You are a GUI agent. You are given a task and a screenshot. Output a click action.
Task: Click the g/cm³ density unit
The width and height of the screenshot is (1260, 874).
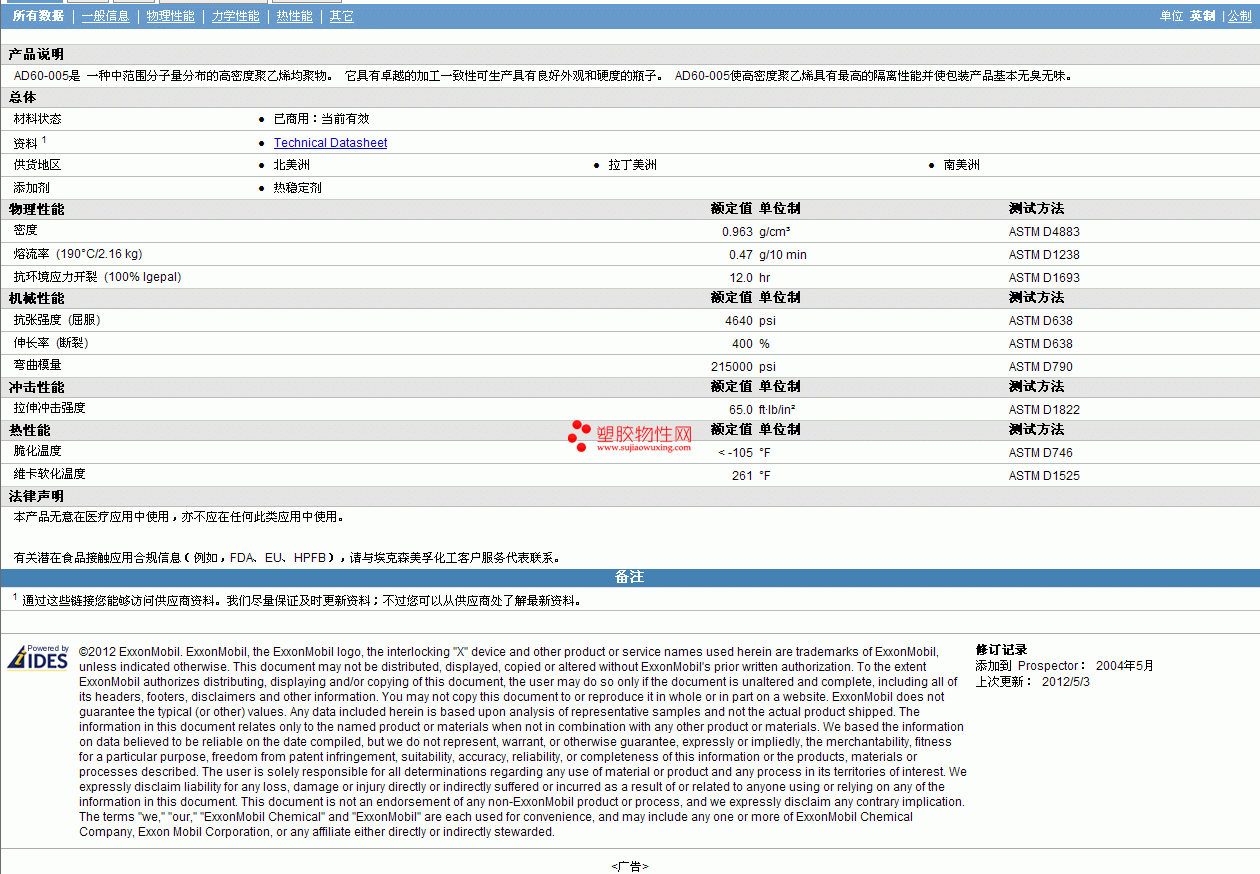tap(775, 232)
